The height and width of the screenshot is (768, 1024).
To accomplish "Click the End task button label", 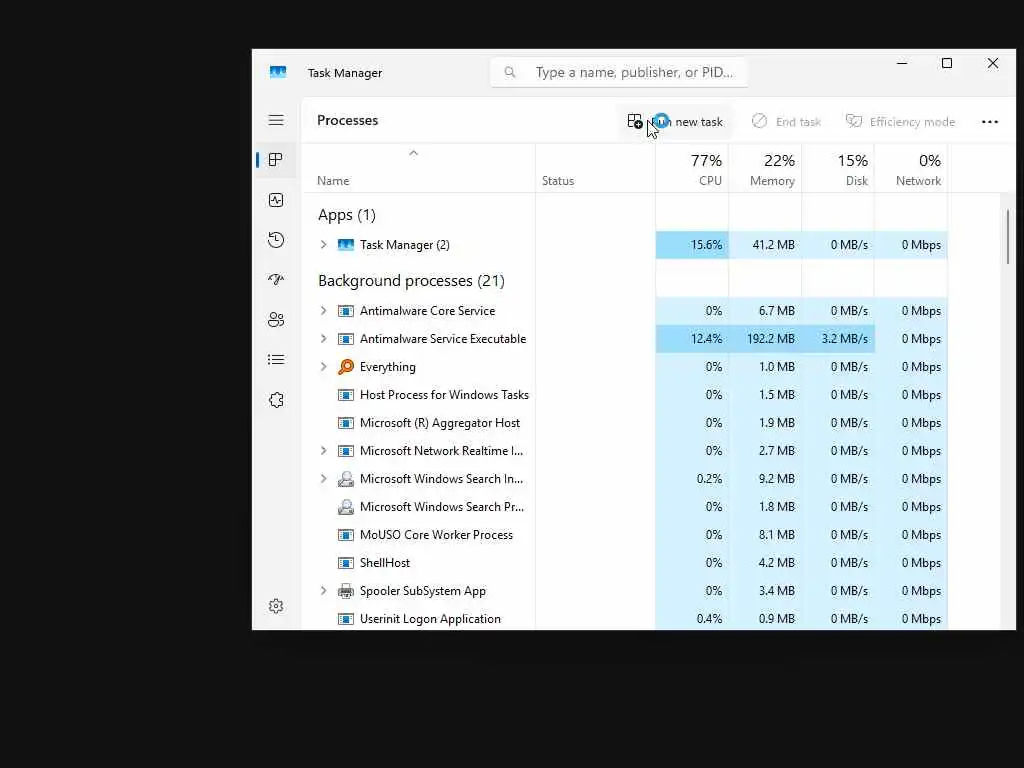I will (798, 122).
